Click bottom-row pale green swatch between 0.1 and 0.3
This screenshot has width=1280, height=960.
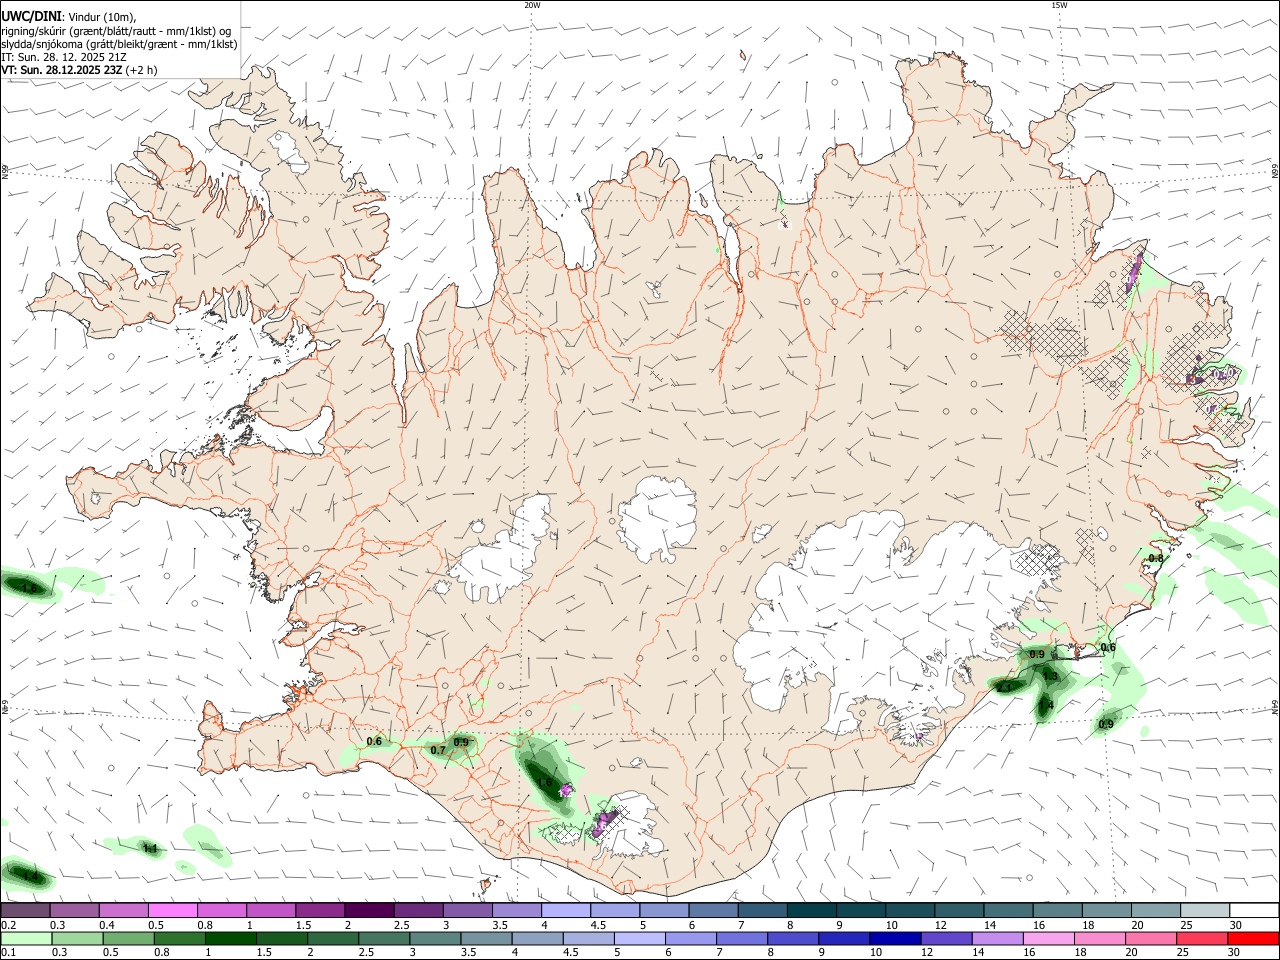(x=26, y=939)
